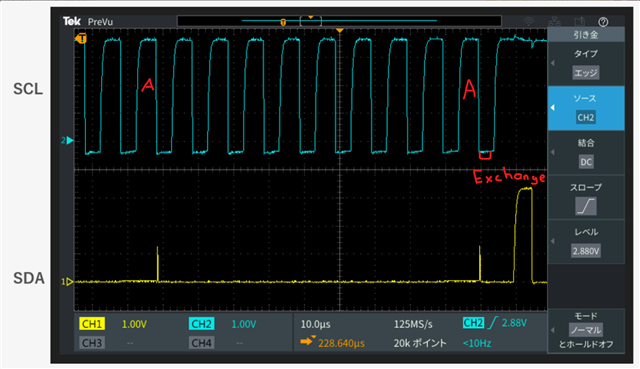This screenshot has height=369, width=640.
Task: Click the rising edge icon in trigger readout
Action: tap(493, 323)
